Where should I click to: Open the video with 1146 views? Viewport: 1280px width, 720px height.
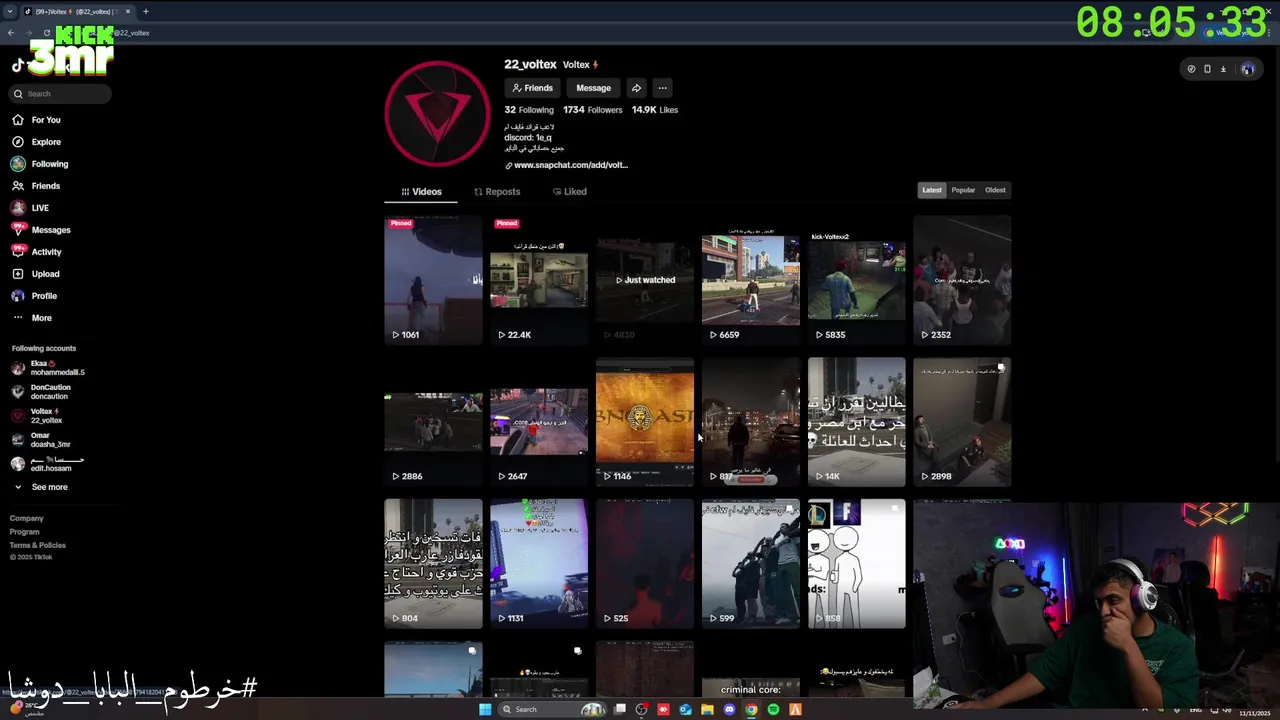click(x=645, y=422)
